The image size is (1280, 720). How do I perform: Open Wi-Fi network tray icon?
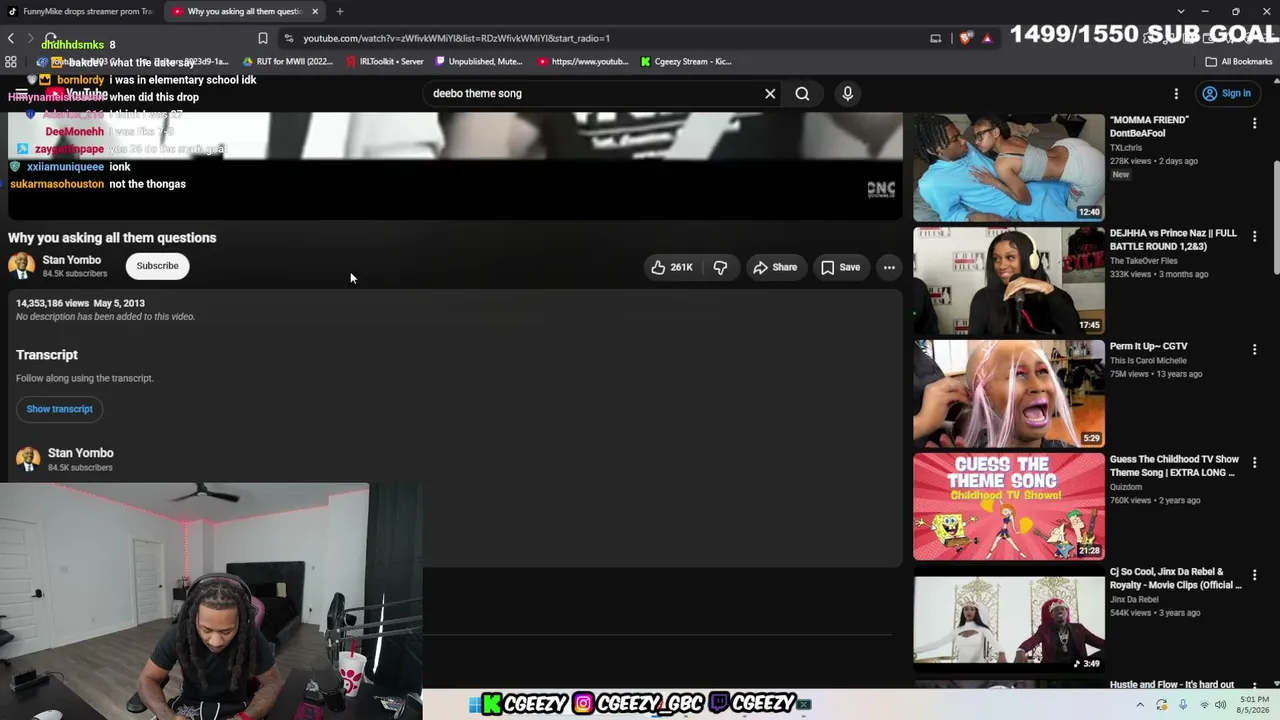point(1204,704)
